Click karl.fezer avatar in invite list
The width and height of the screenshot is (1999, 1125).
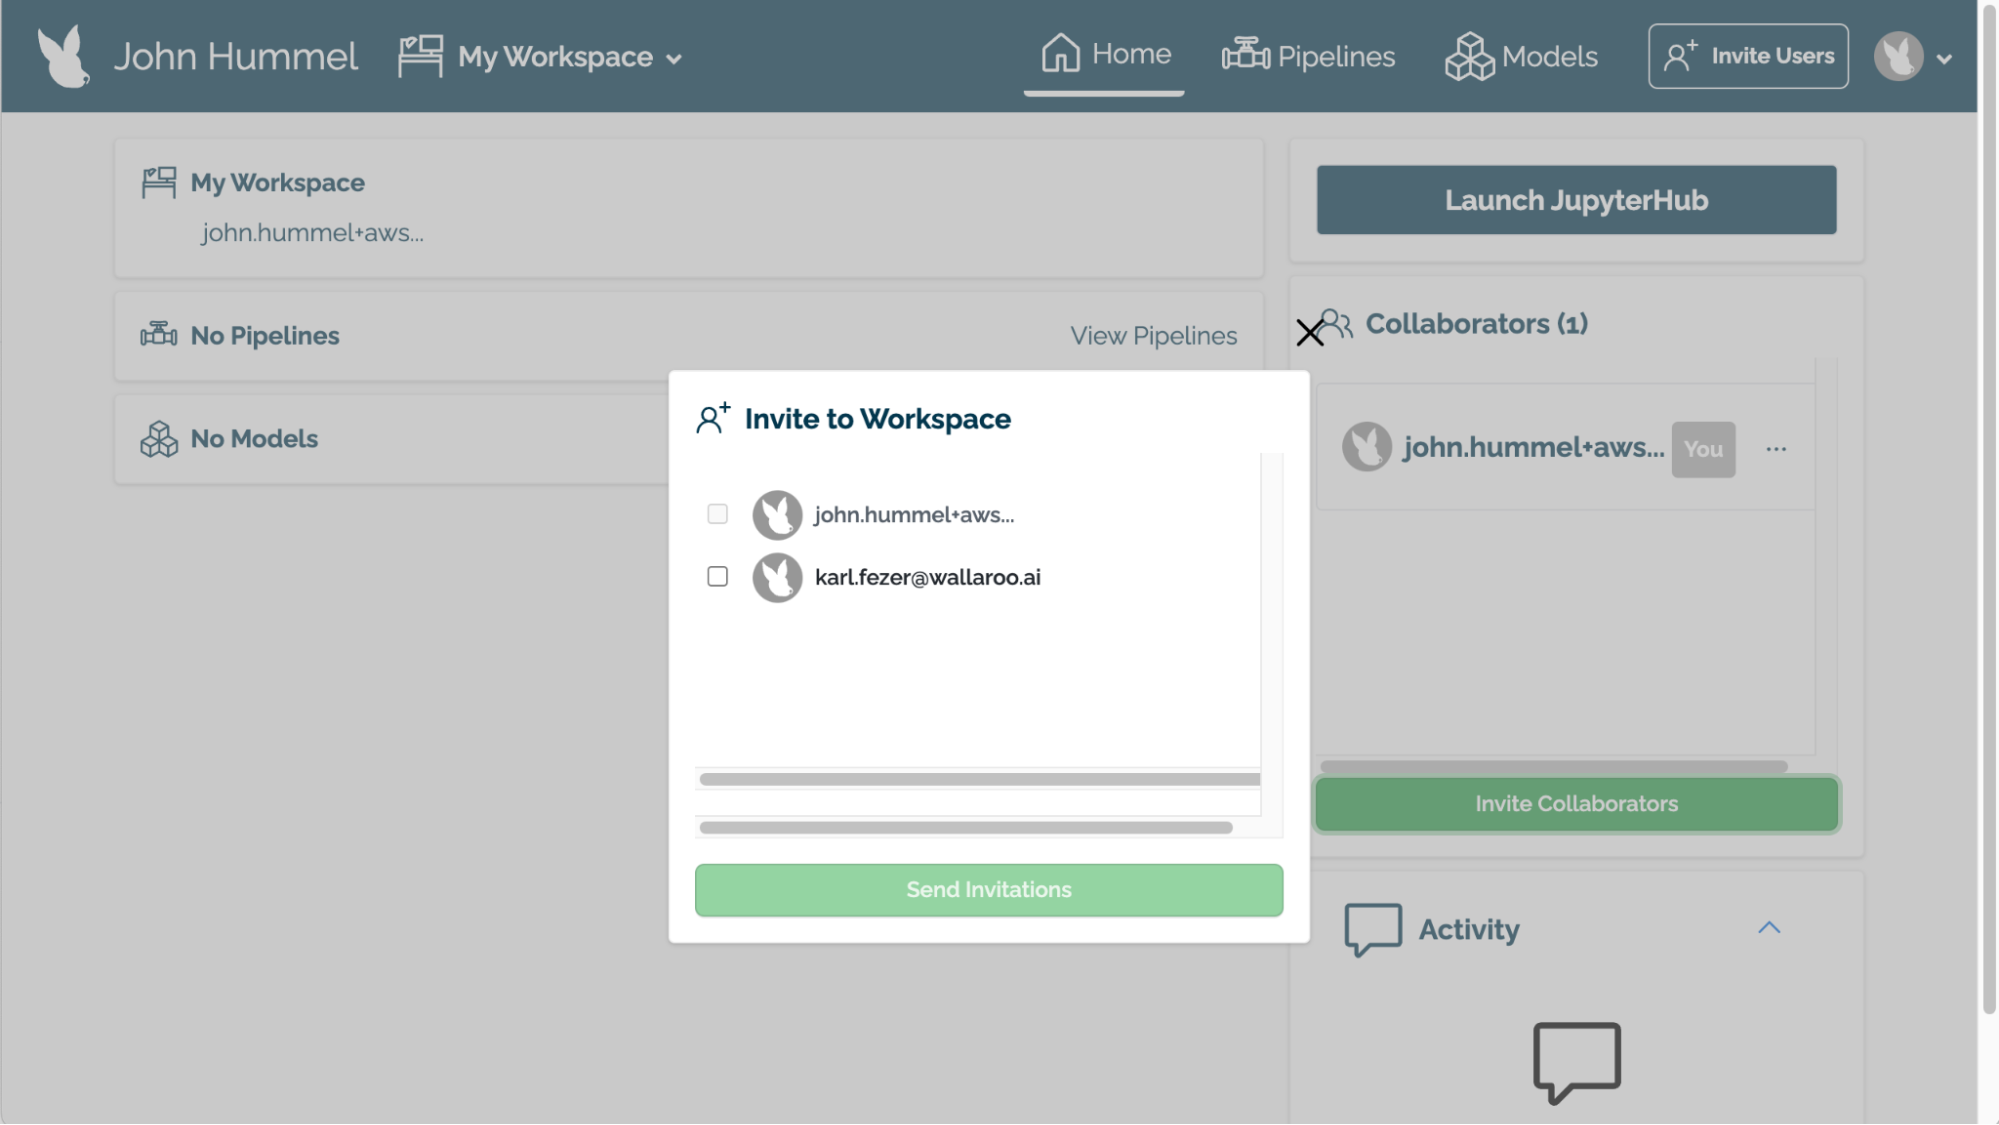click(x=777, y=577)
